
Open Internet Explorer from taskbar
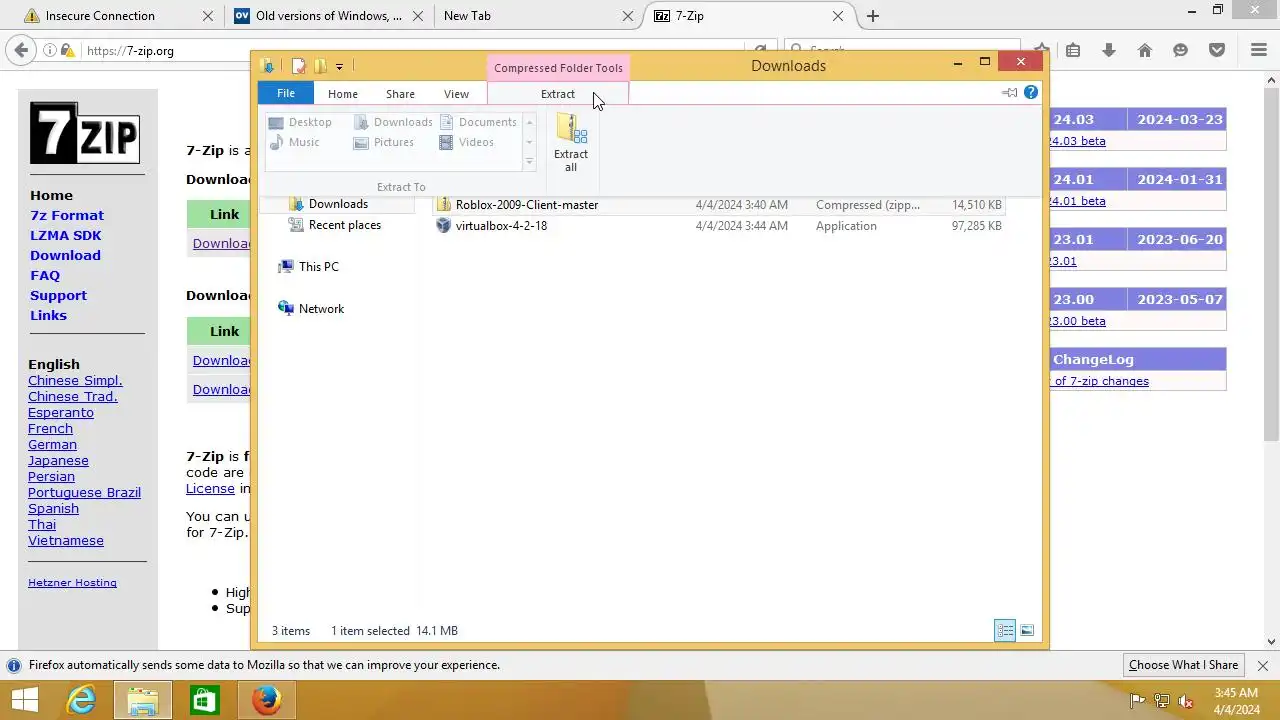(81, 700)
